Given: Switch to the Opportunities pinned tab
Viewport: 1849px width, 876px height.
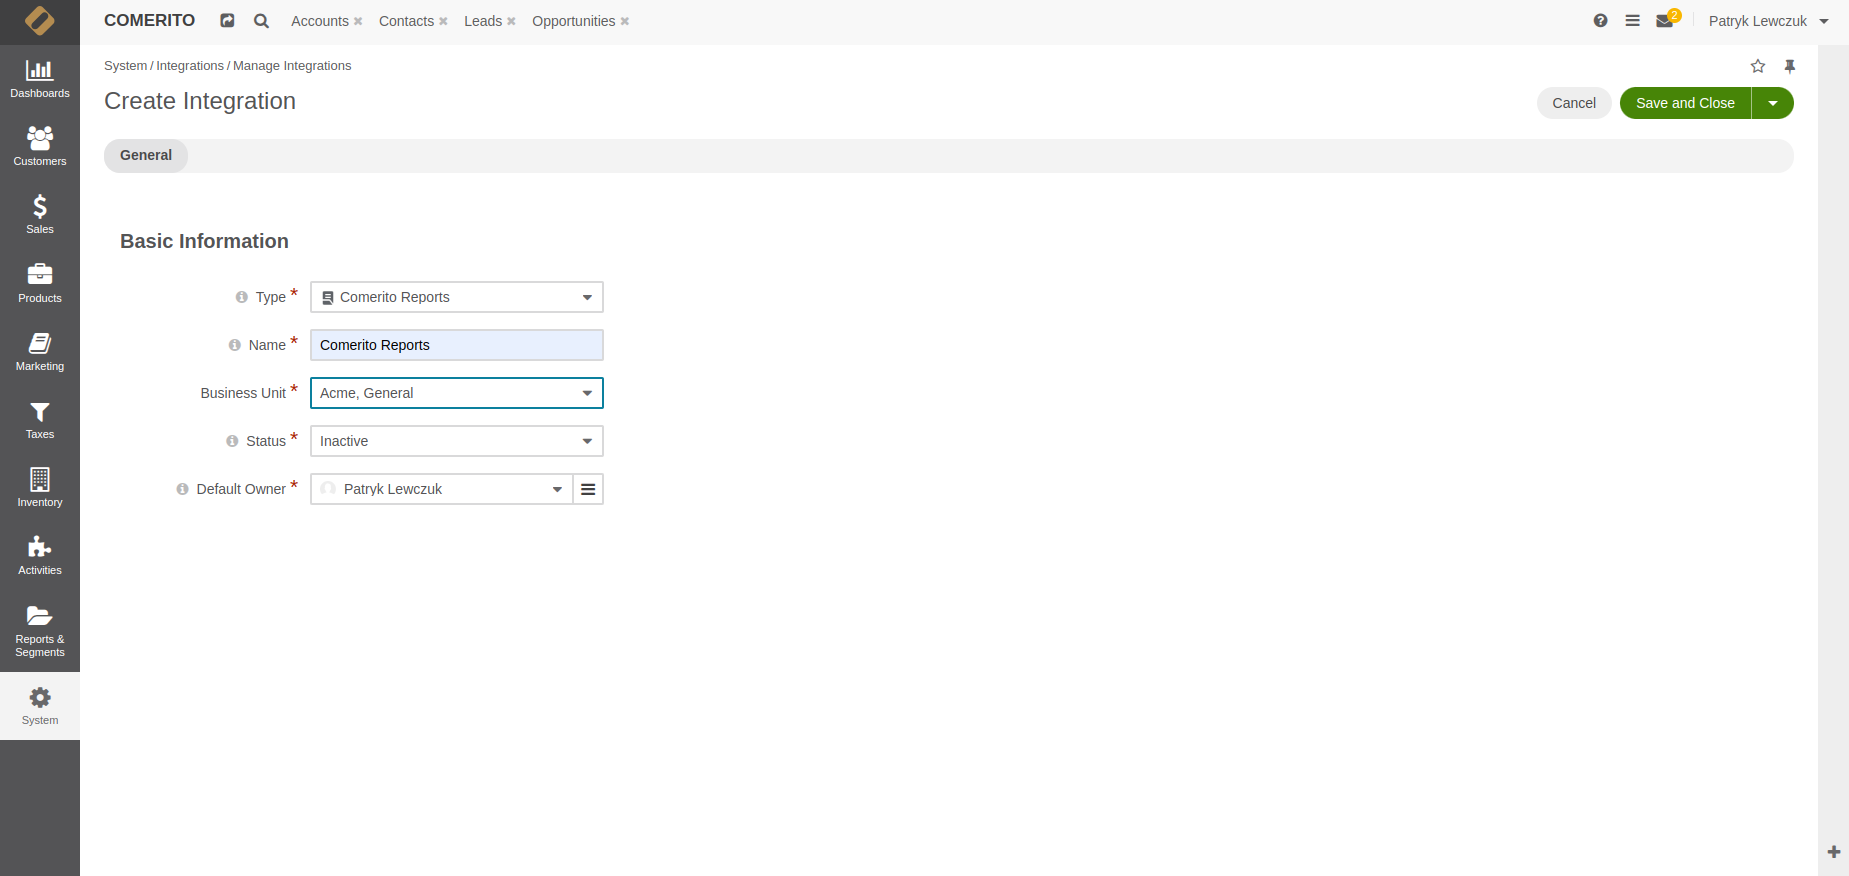Looking at the screenshot, I should [x=573, y=21].
